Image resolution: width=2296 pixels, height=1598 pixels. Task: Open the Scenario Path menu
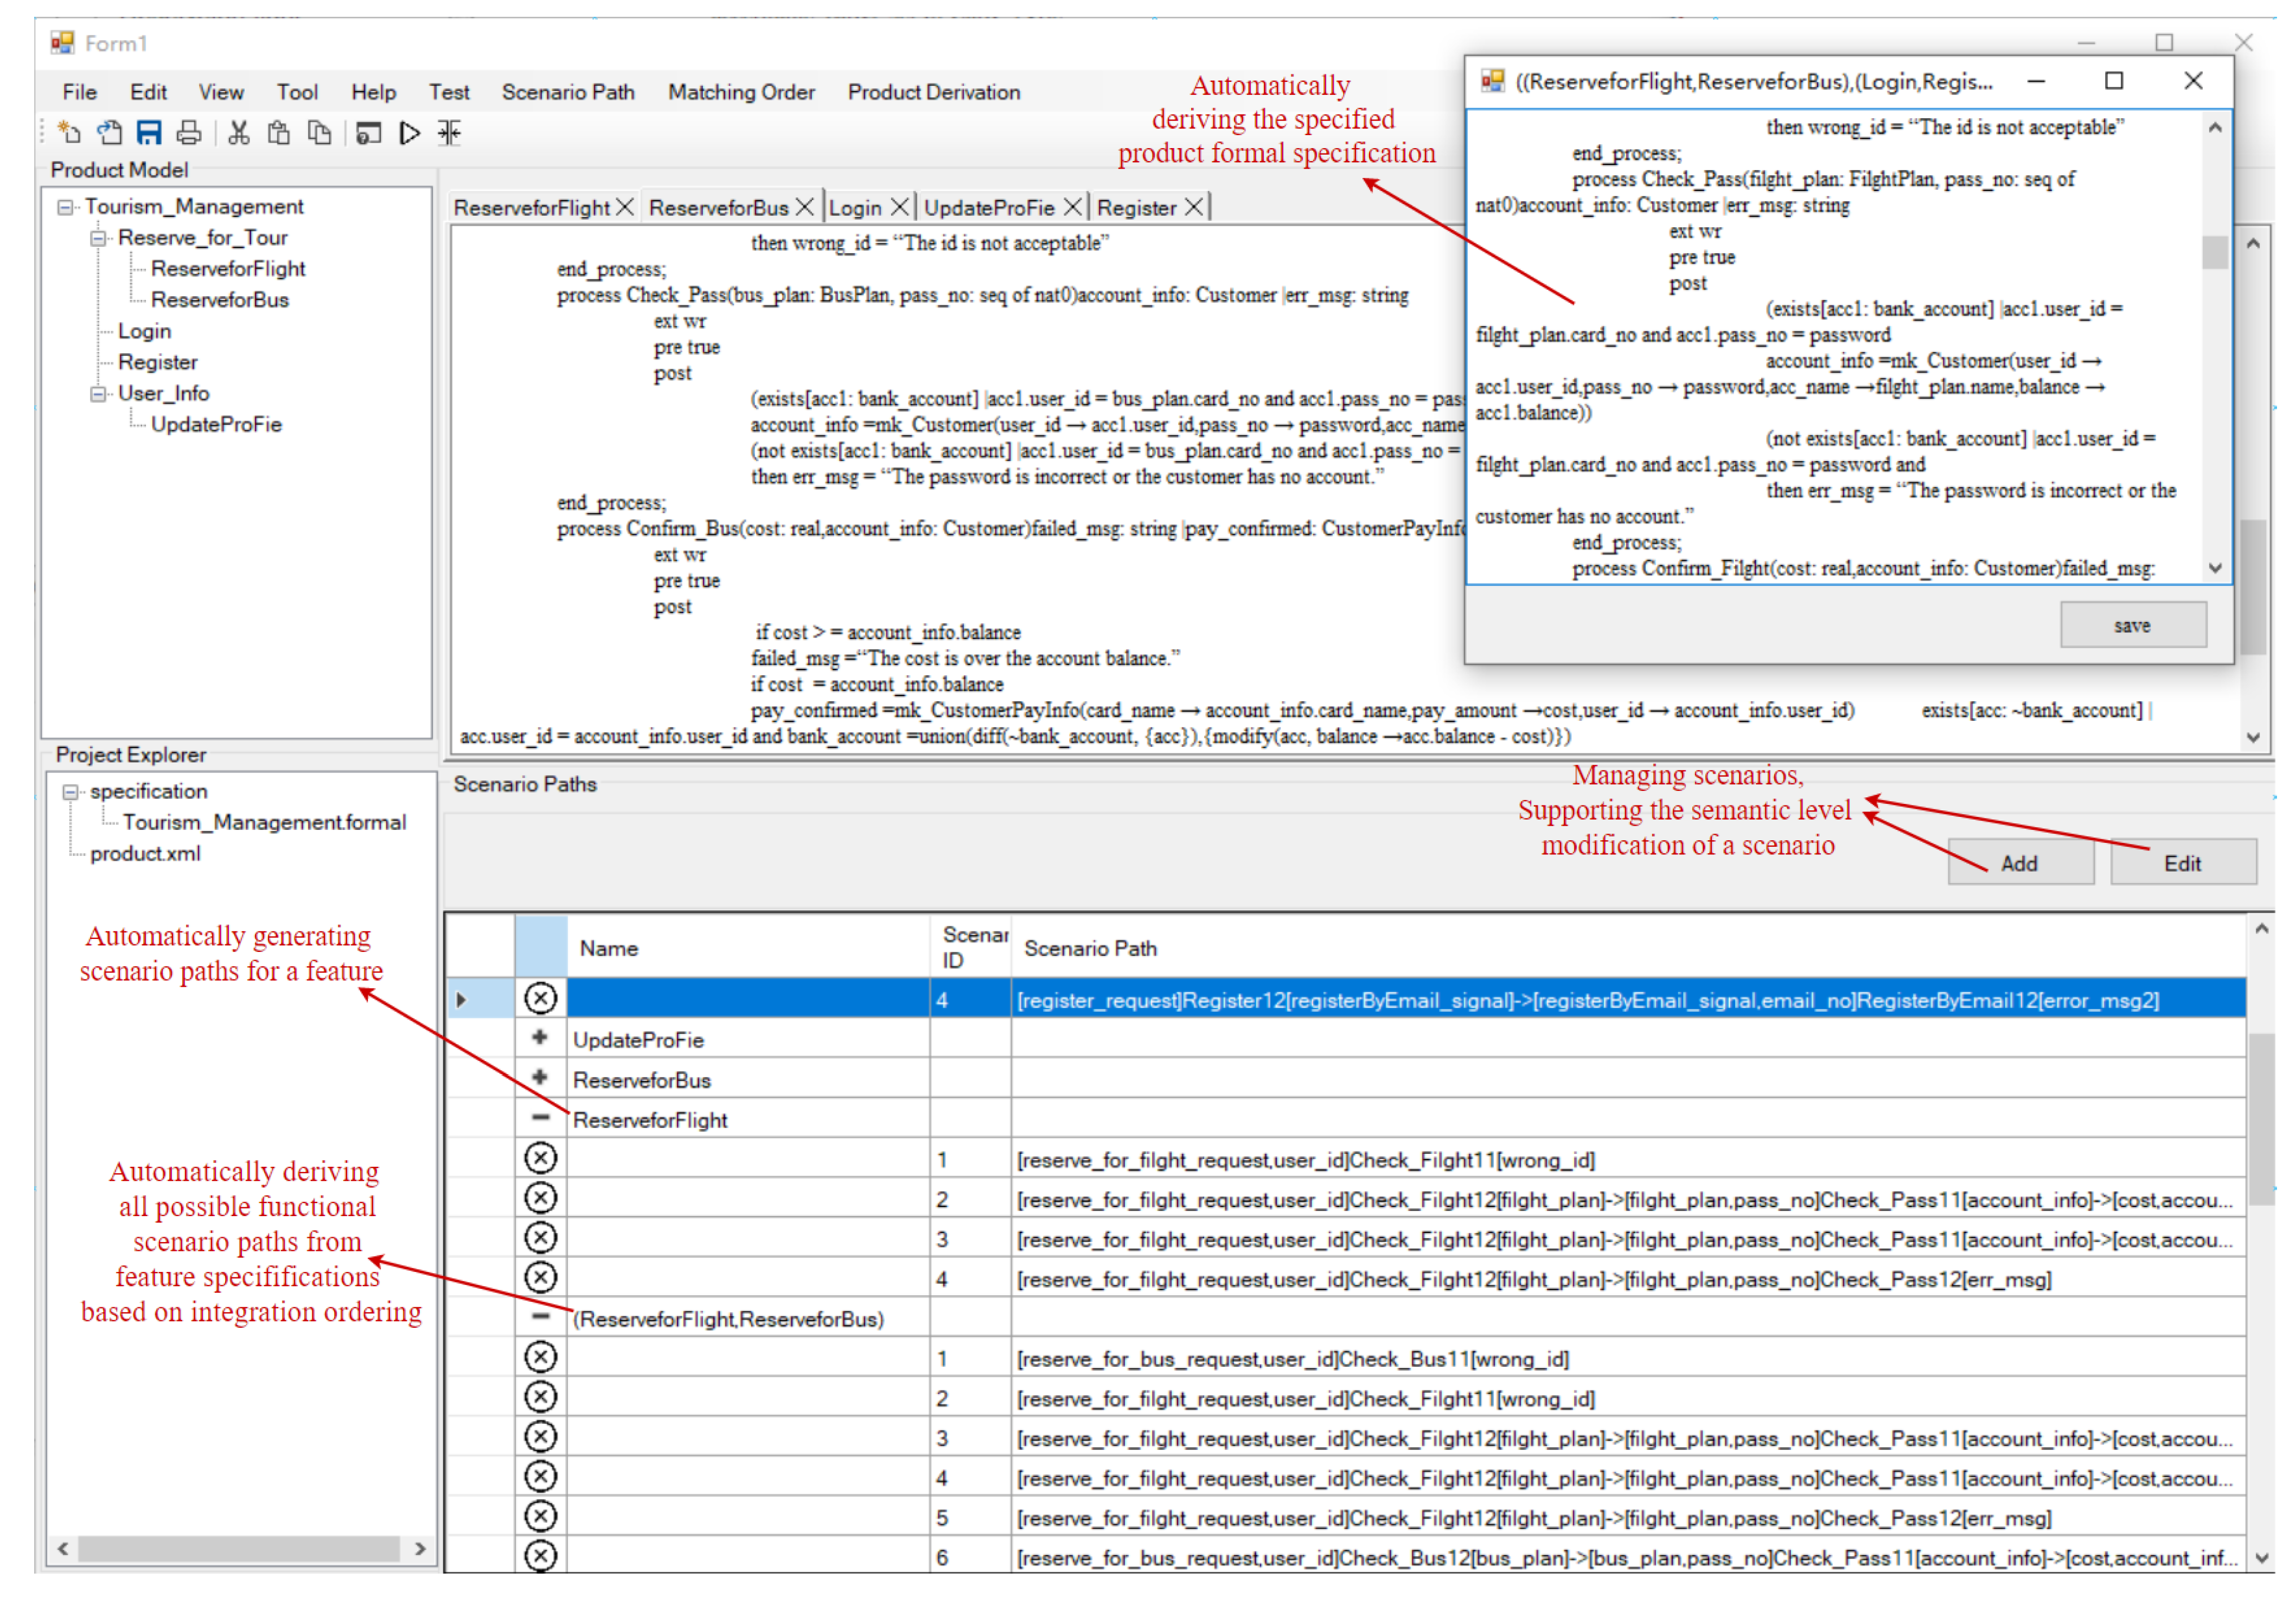568,92
